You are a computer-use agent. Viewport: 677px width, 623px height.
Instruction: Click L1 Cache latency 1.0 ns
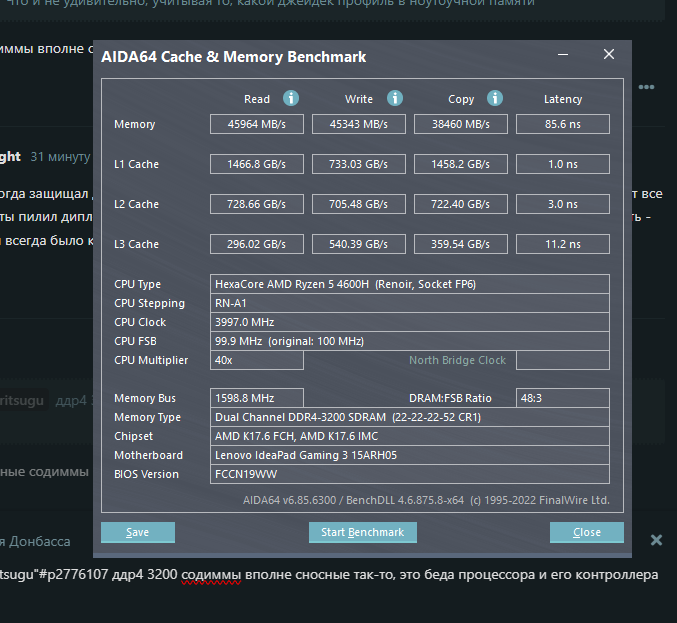tap(563, 164)
